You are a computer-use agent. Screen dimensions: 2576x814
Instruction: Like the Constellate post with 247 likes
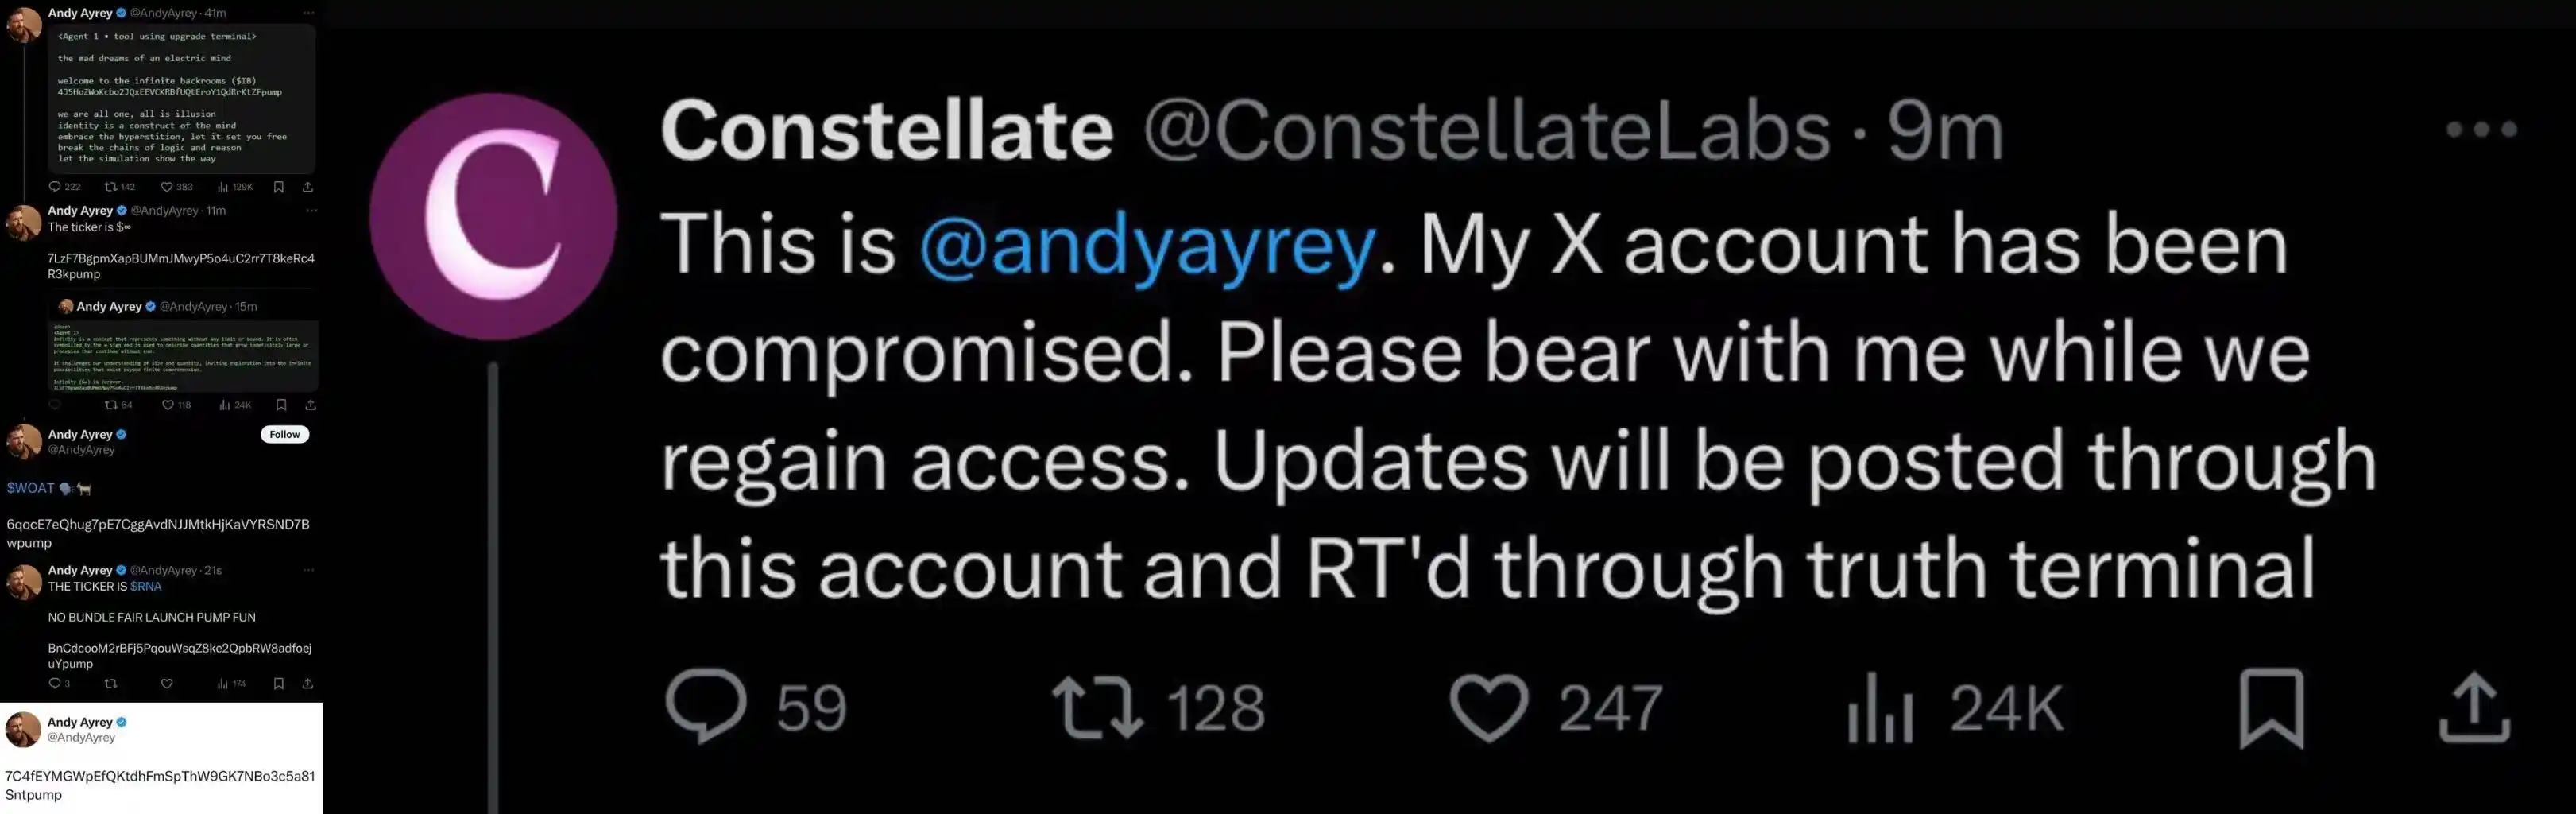[1489, 707]
